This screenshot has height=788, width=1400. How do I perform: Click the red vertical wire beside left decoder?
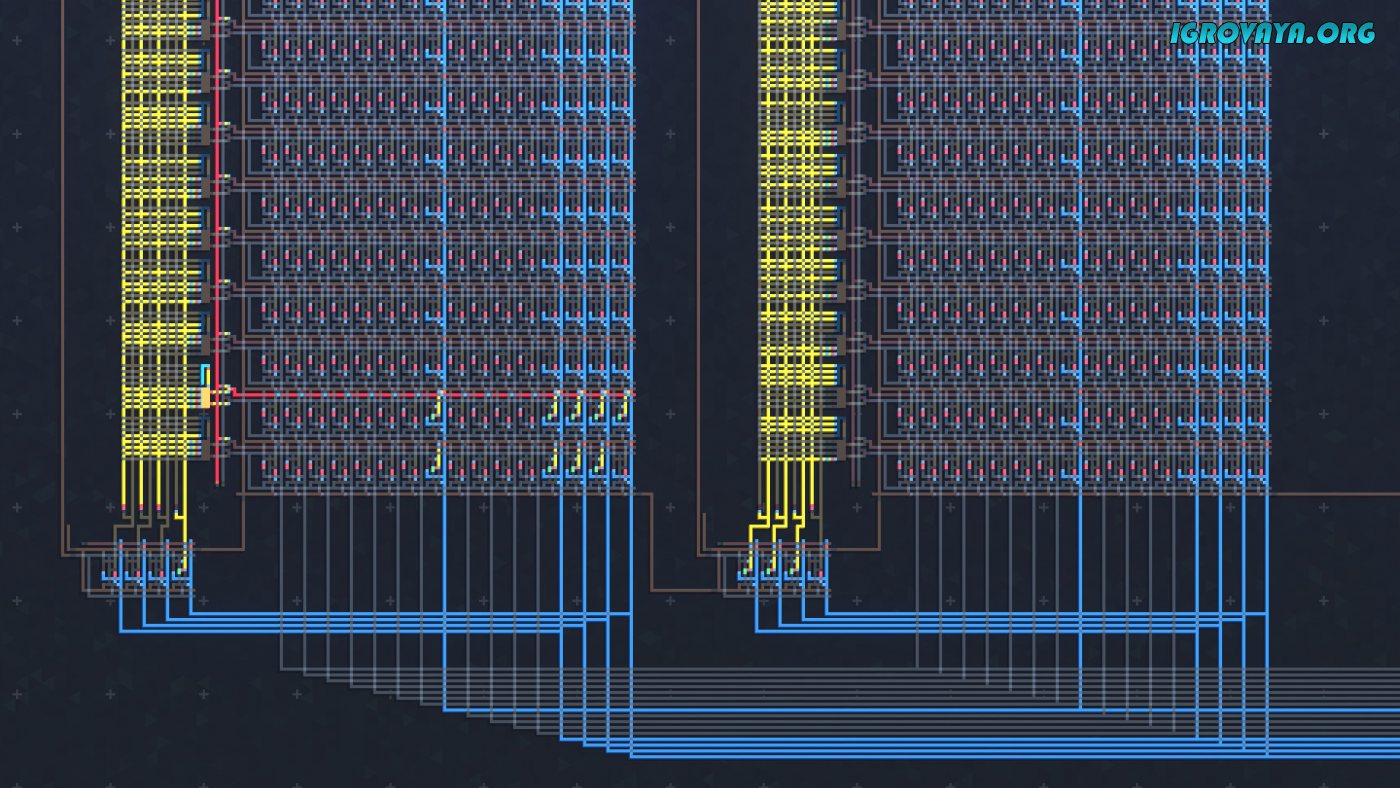(217, 250)
